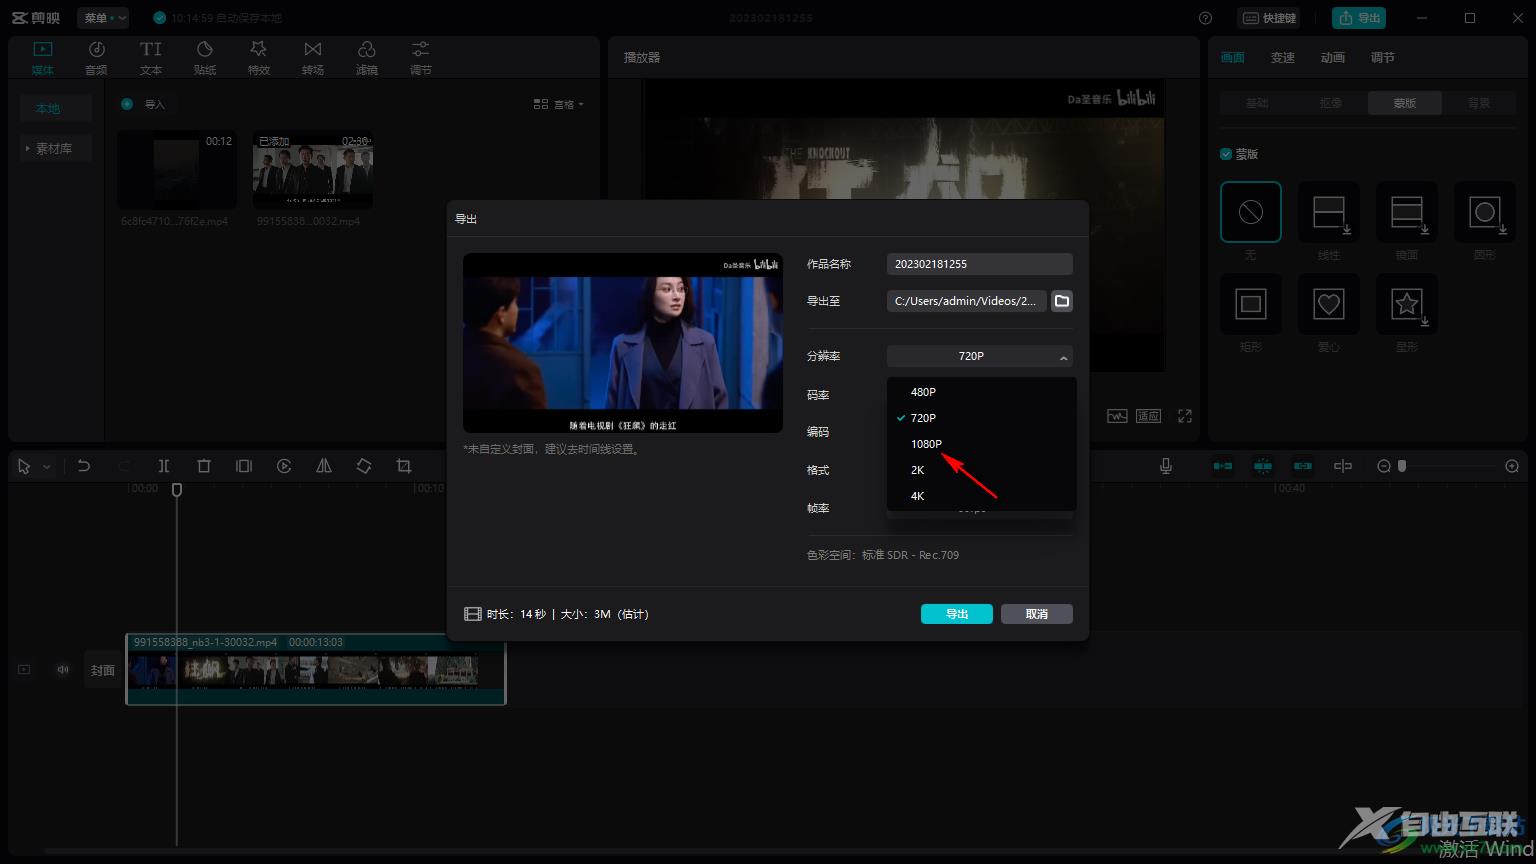Expand the selection tool chevron
1536x864 pixels.
tap(46, 467)
